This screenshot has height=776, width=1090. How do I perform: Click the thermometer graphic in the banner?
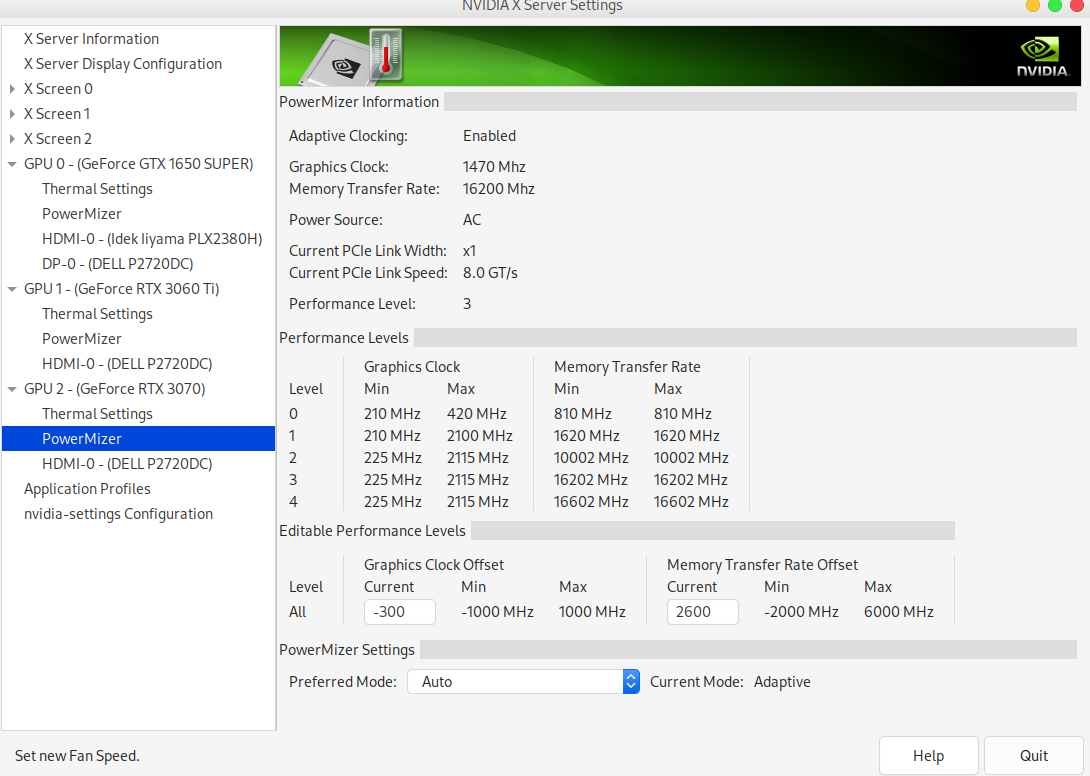pyautogui.click(x=384, y=55)
